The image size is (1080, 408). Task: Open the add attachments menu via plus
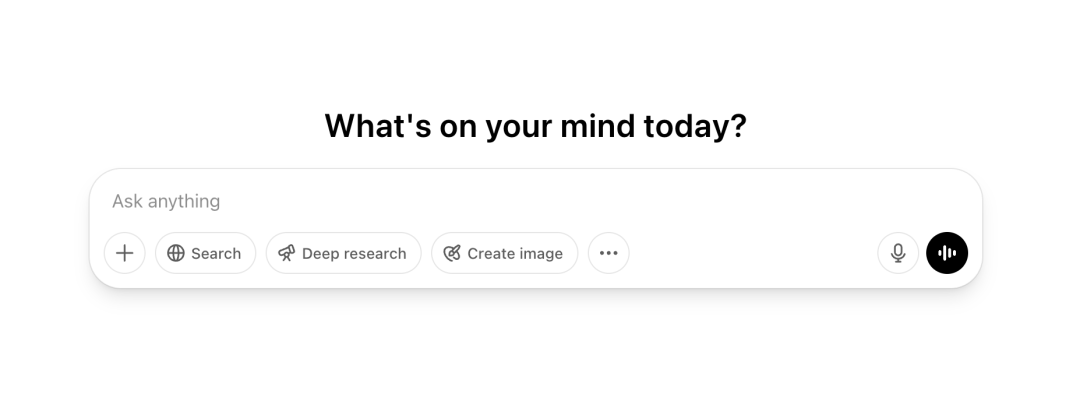click(125, 253)
